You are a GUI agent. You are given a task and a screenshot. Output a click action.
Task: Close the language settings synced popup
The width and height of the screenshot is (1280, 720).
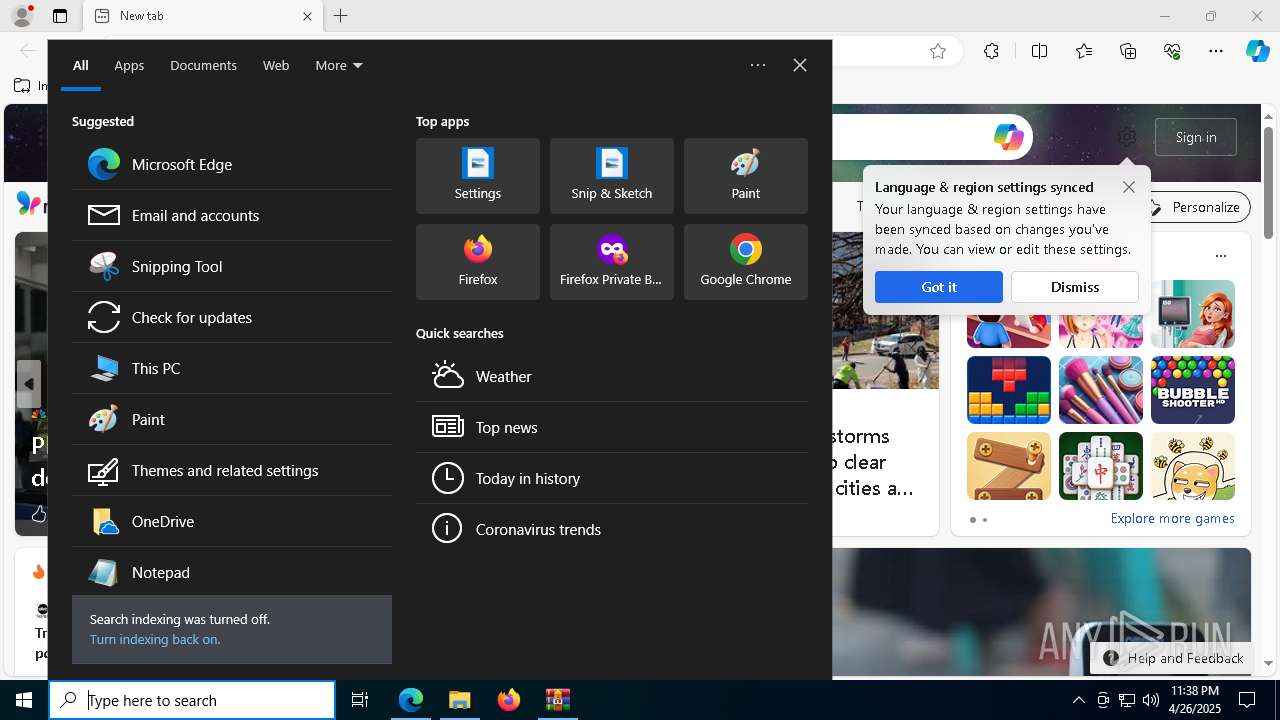[1129, 187]
